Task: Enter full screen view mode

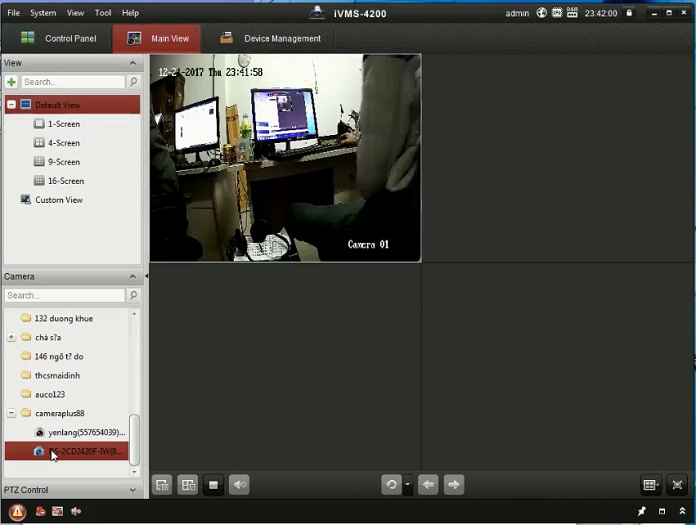Action: (677, 485)
